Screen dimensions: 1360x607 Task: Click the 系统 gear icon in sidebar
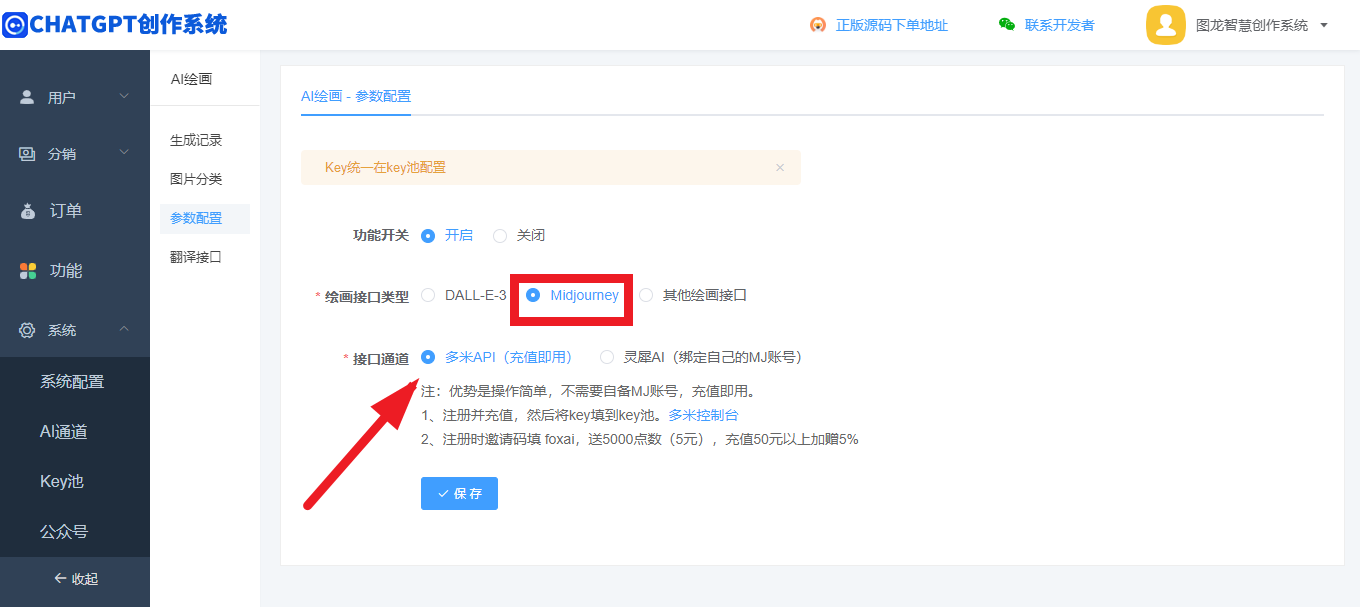(27, 330)
